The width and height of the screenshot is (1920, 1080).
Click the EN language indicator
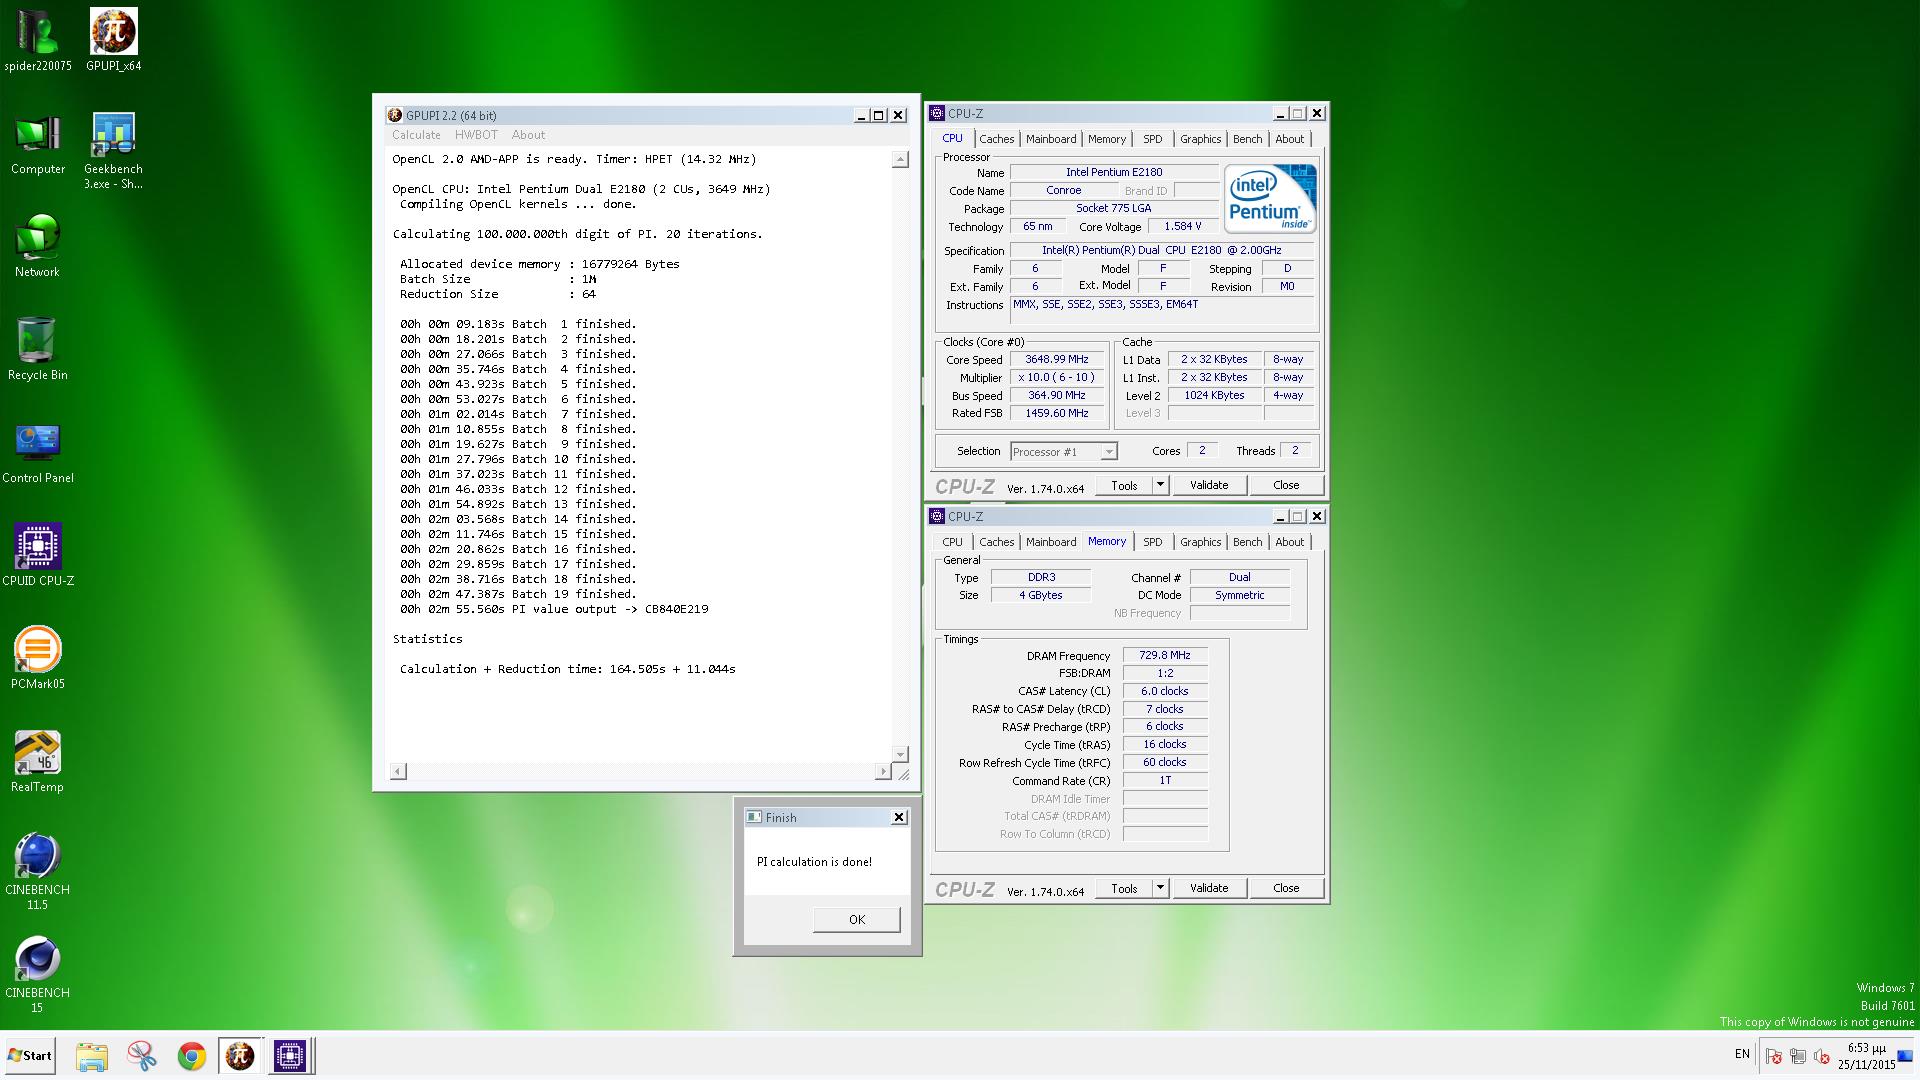(1742, 1054)
